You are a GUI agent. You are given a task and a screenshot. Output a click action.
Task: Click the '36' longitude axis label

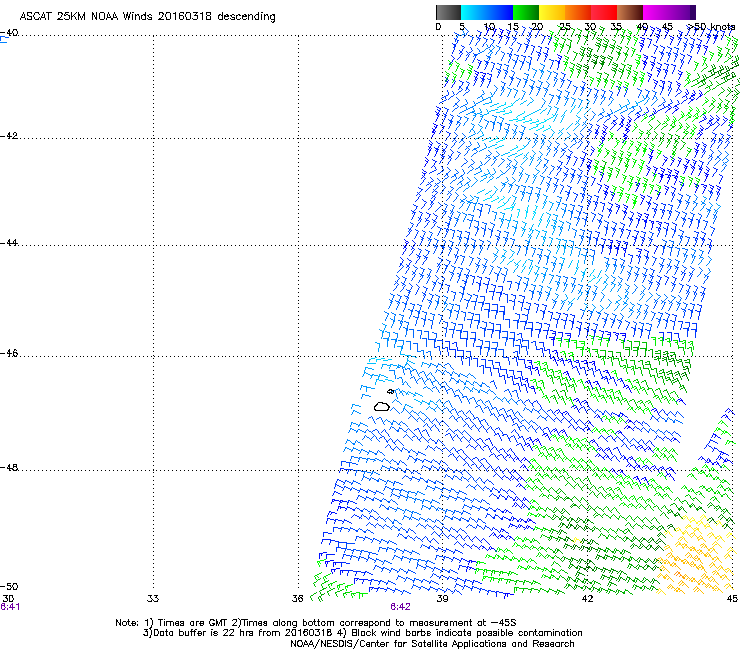(x=297, y=599)
